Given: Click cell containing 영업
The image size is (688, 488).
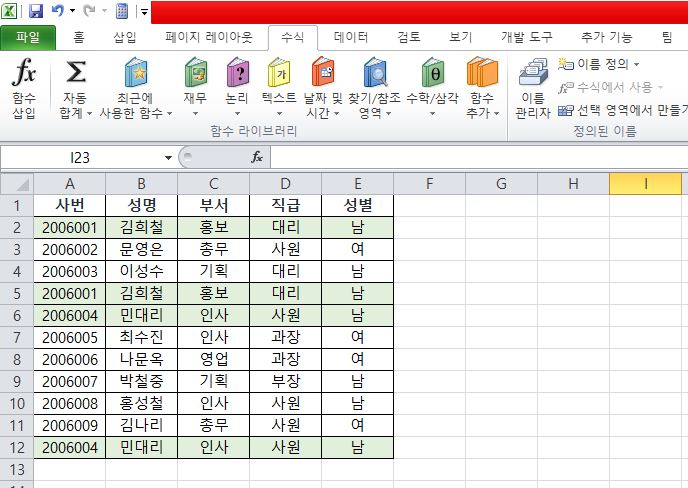Looking at the screenshot, I should coord(214,359).
